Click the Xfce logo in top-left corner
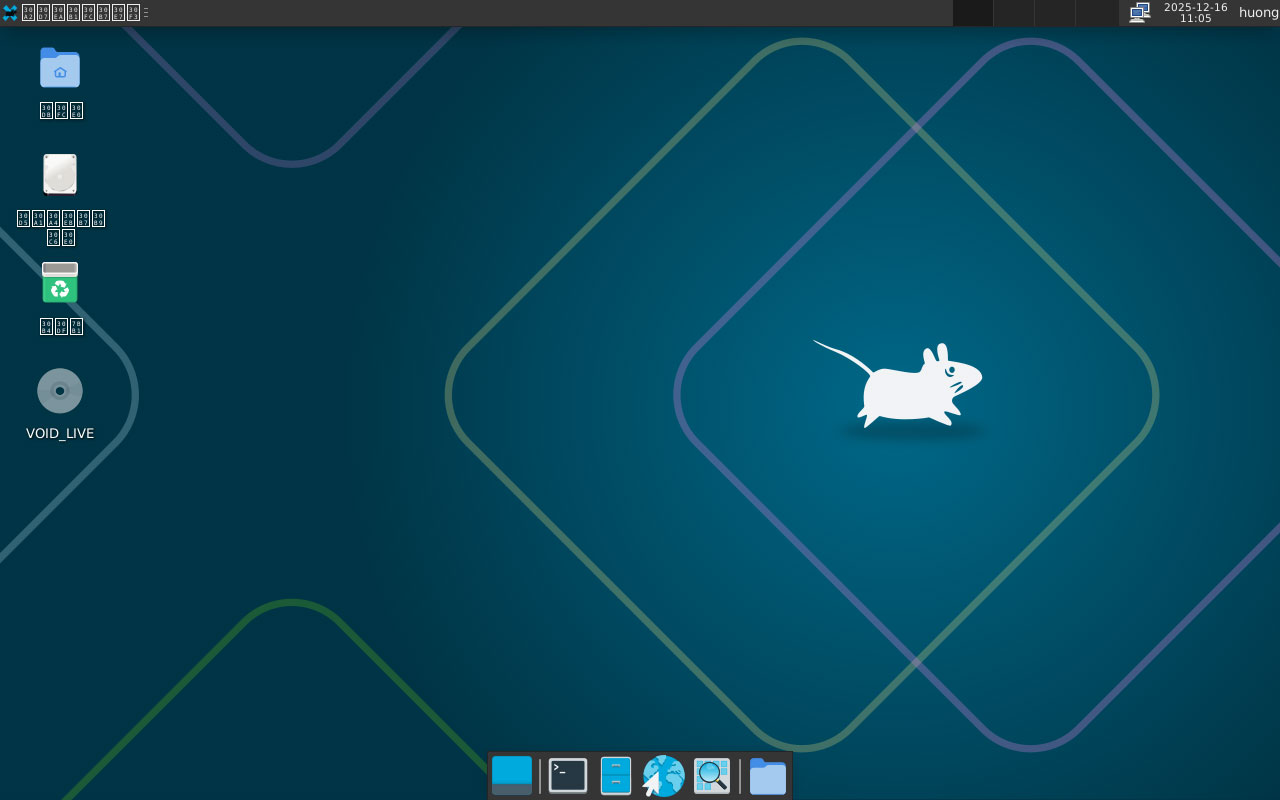The image size is (1280, 800). click(10, 13)
